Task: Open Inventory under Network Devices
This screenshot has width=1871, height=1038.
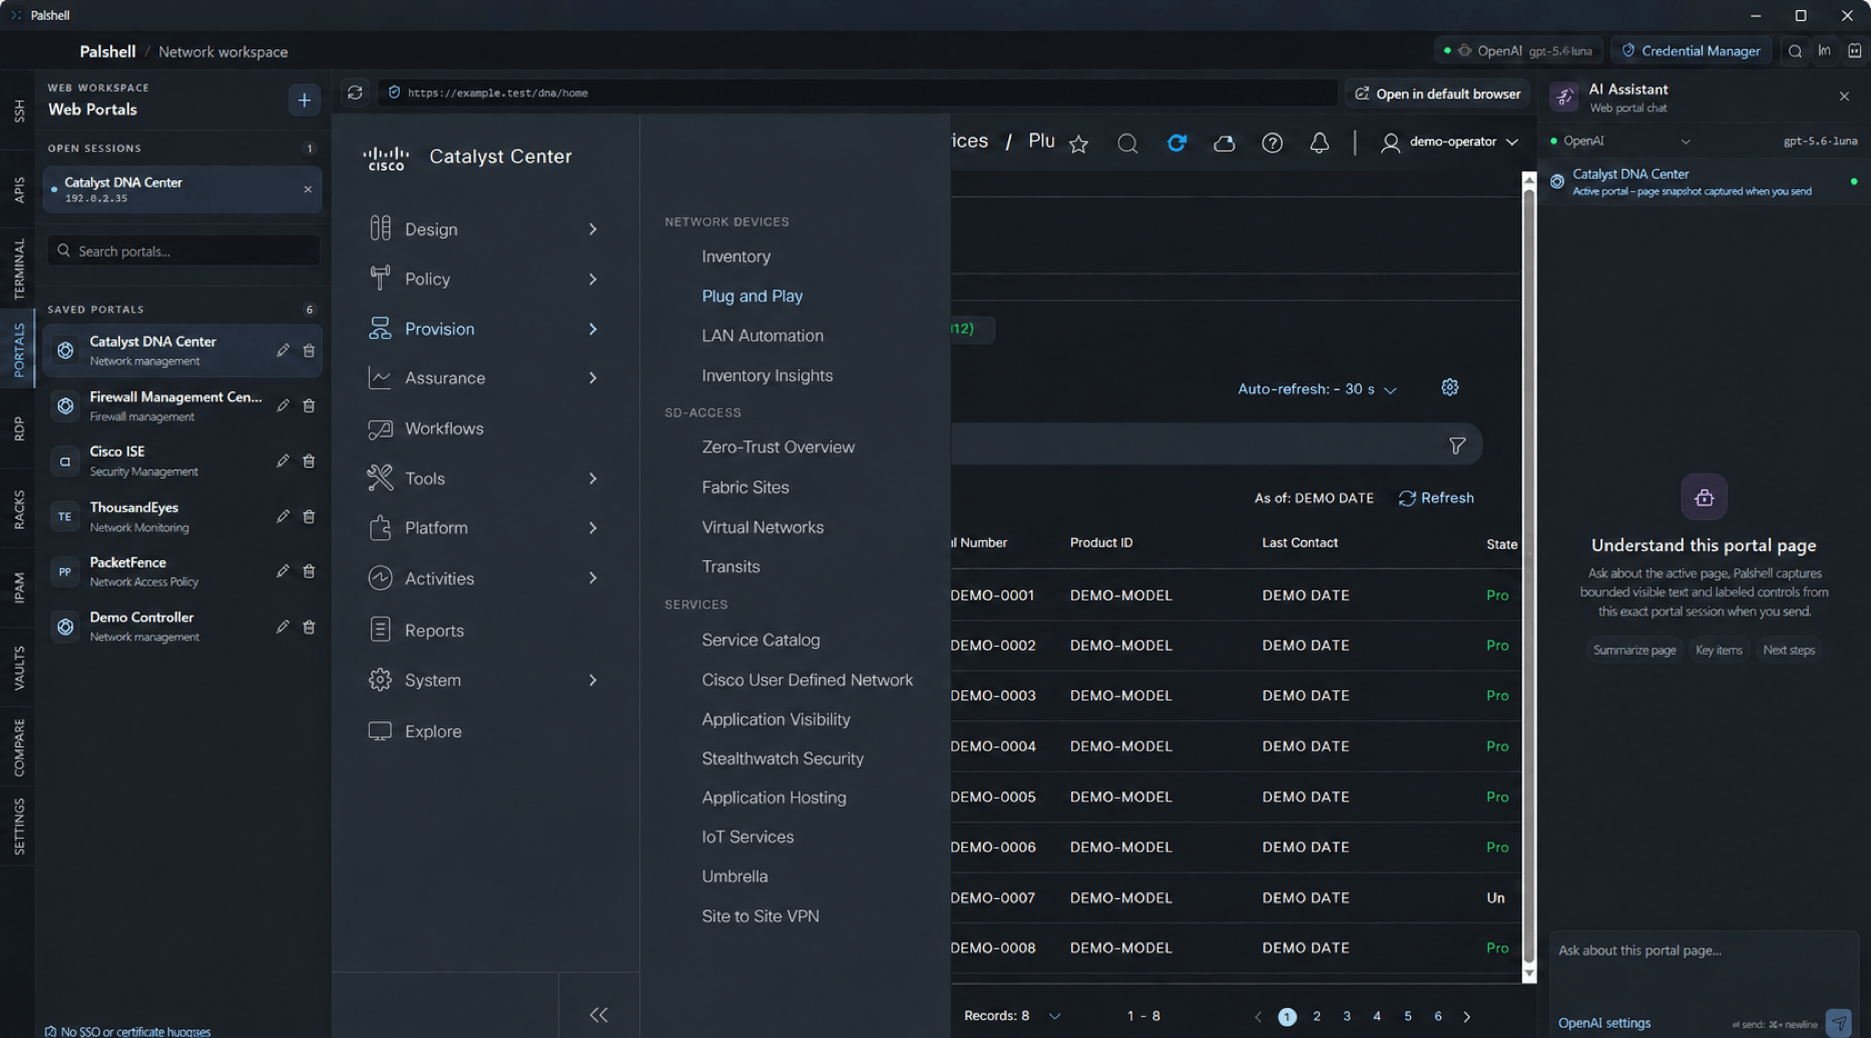Action: click(736, 256)
